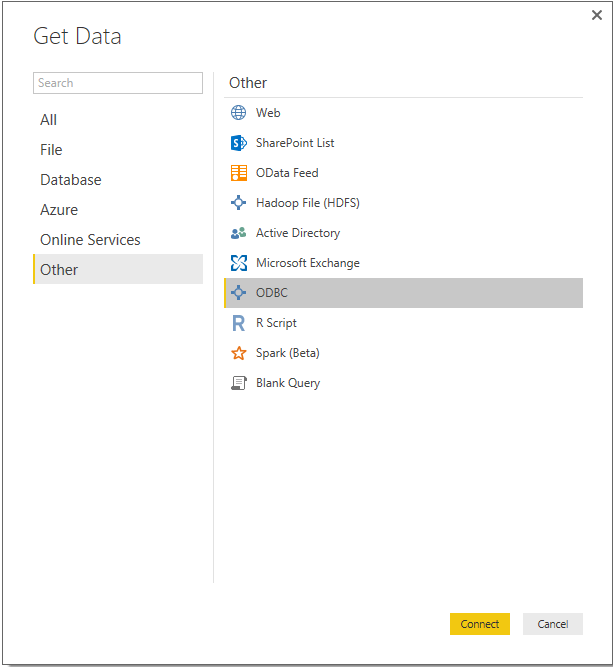
Task: Select the Blank Query scroll icon
Action: (238, 383)
